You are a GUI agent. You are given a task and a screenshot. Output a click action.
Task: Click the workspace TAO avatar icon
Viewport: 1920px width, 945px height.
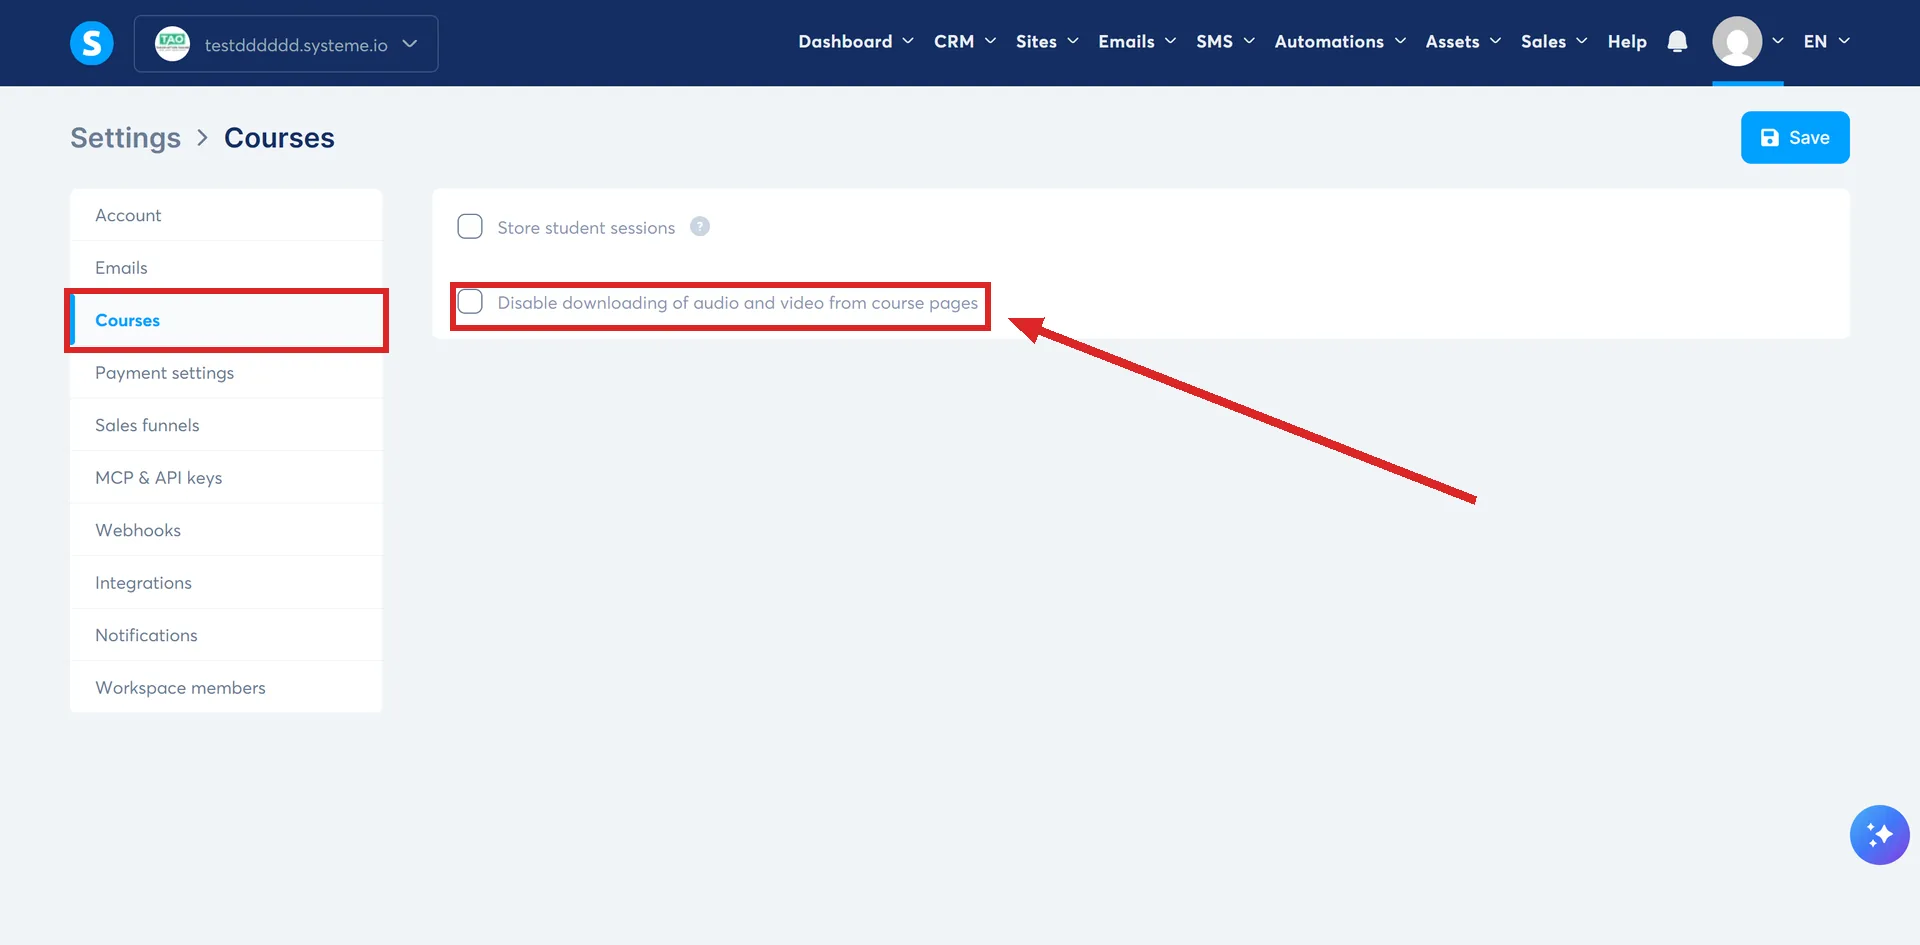pyautogui.click(x=172, y=43)
